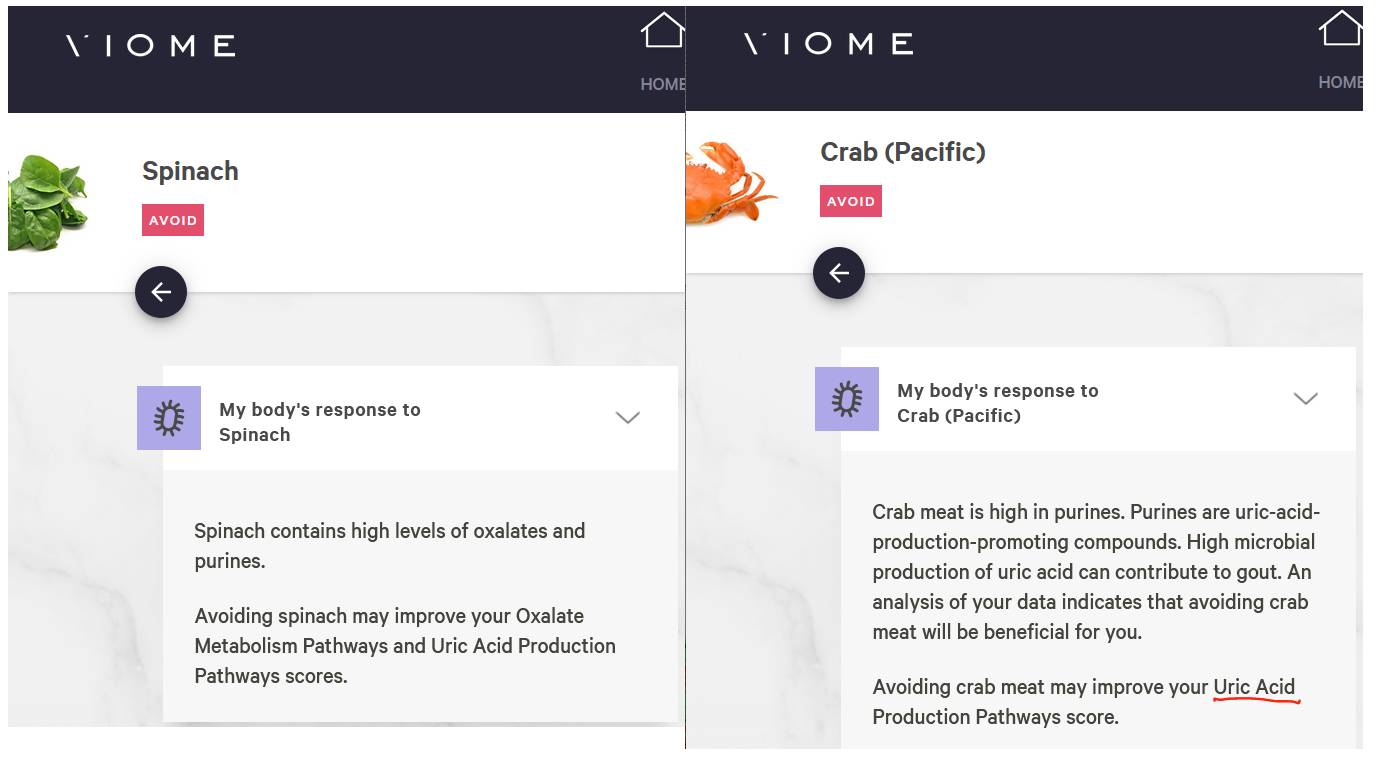Click the underlined 'Uric Acid' text
The width and height of the screenshot is (1398, 769).
(1254, 687)
